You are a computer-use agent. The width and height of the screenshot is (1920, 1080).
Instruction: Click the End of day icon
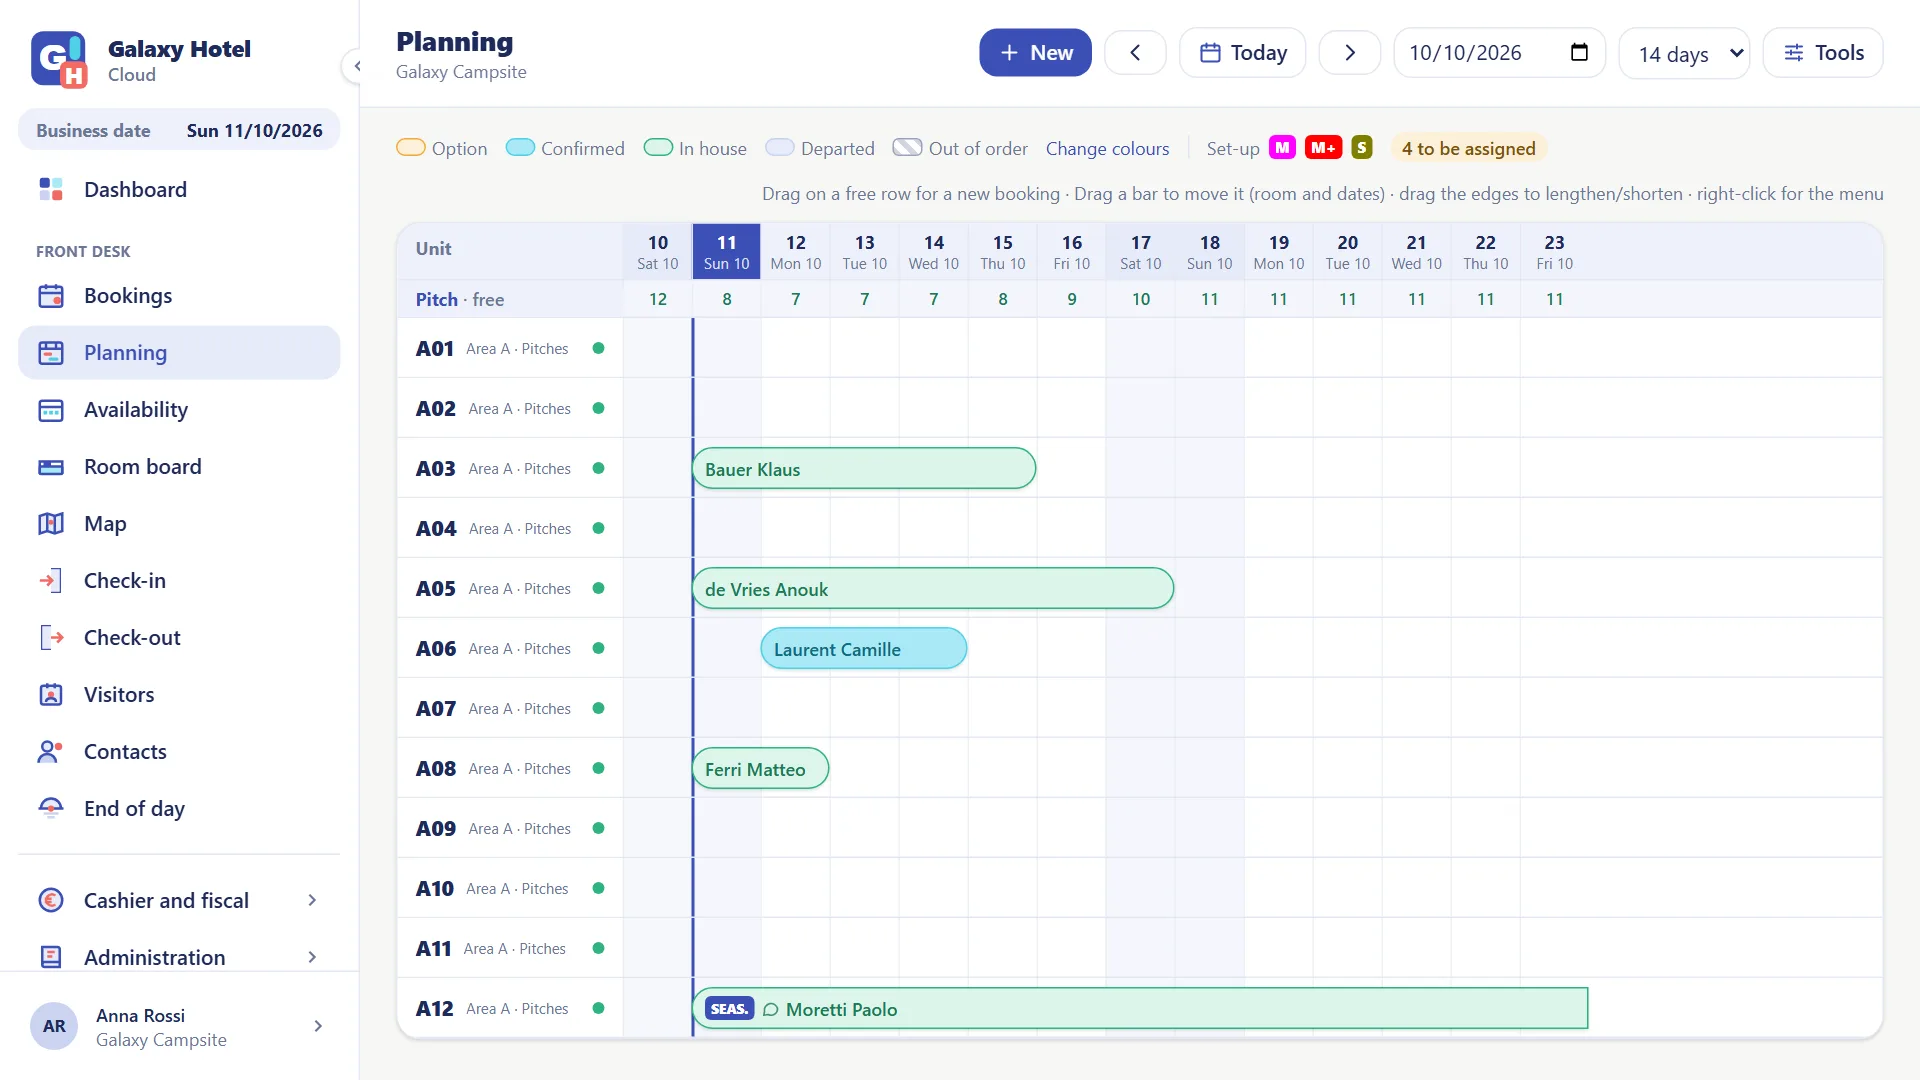tap(51, 808)
